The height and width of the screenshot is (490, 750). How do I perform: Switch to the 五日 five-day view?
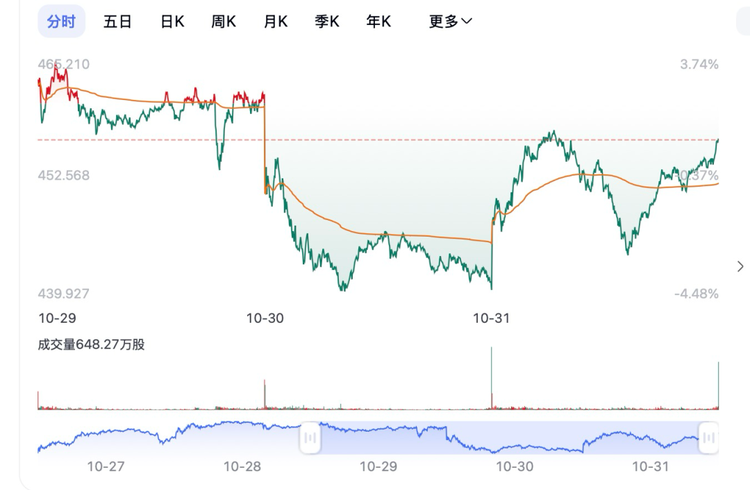point(117,21)
